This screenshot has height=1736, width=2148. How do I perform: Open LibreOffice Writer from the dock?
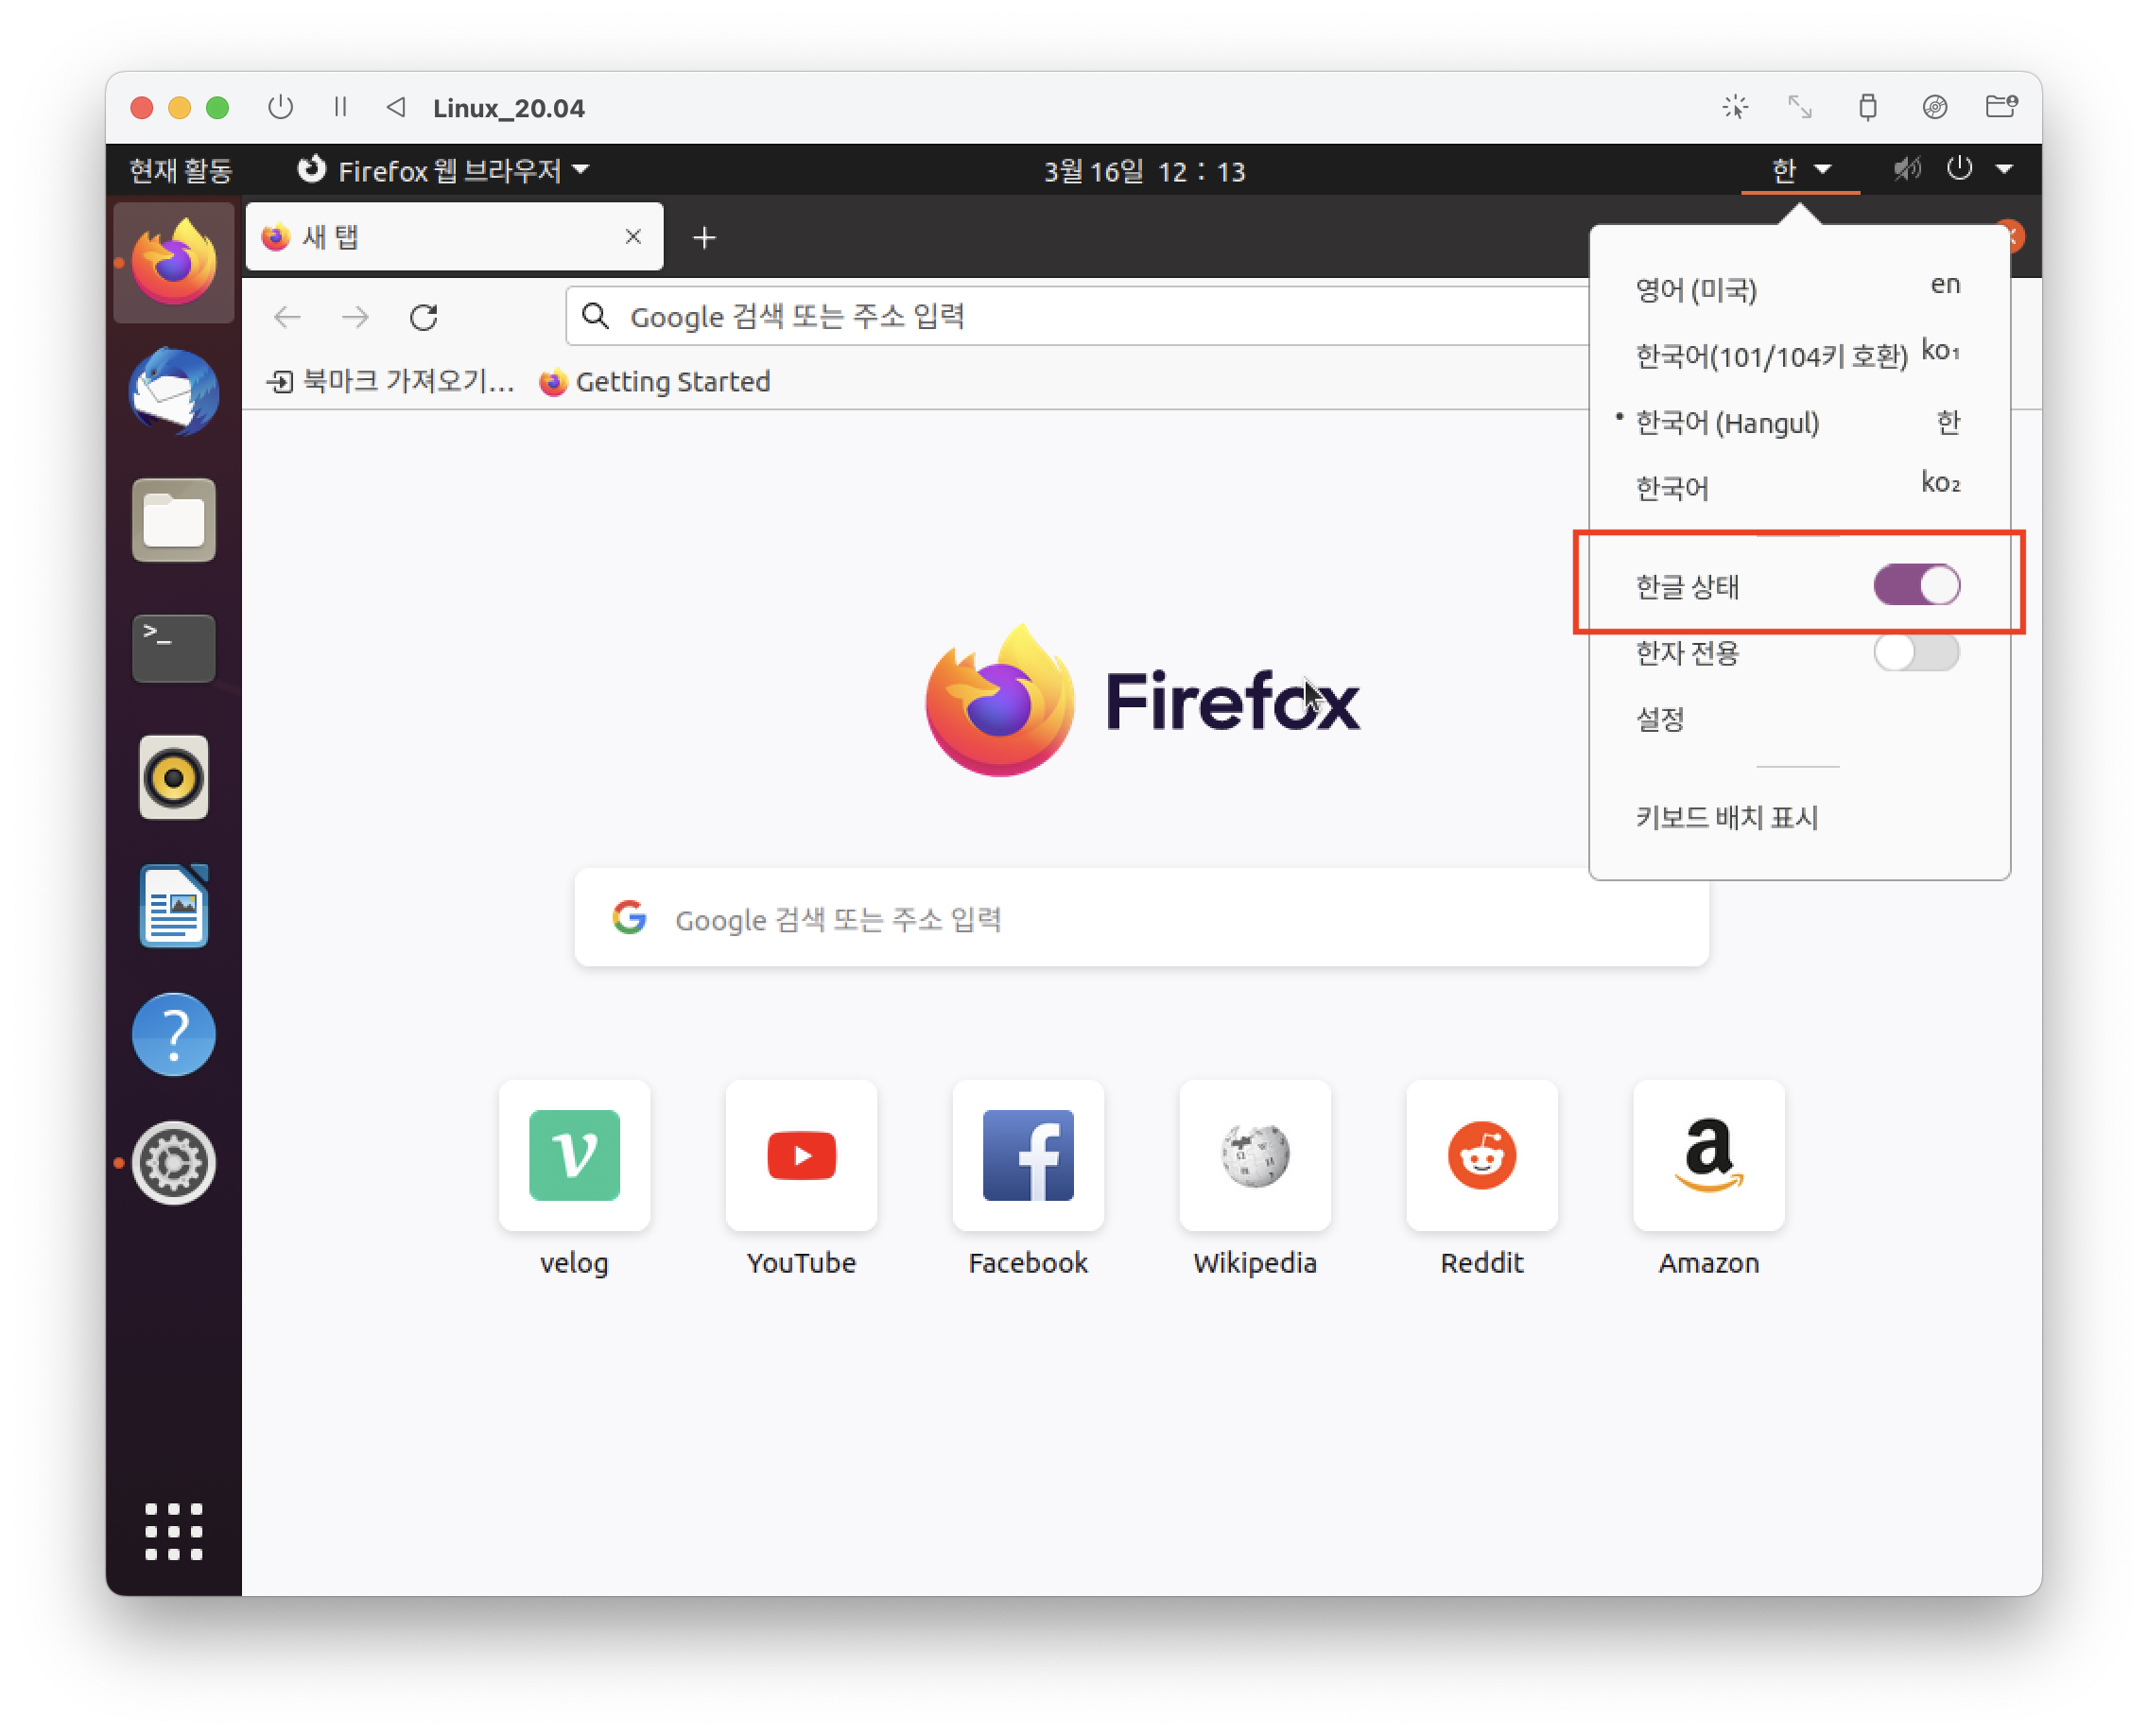coord(173,906)
